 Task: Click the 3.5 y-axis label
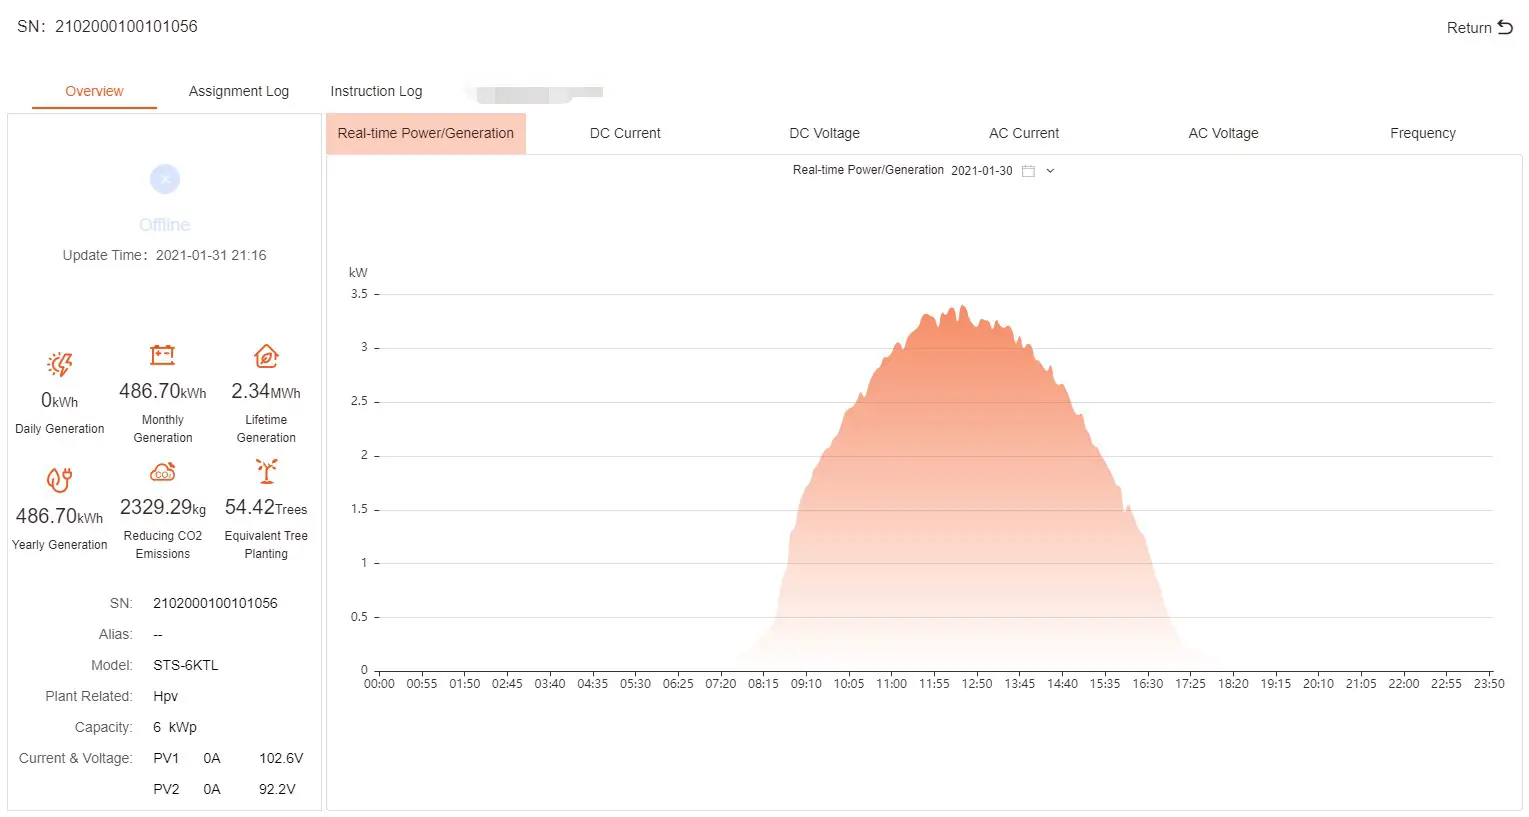pos(359,294)
